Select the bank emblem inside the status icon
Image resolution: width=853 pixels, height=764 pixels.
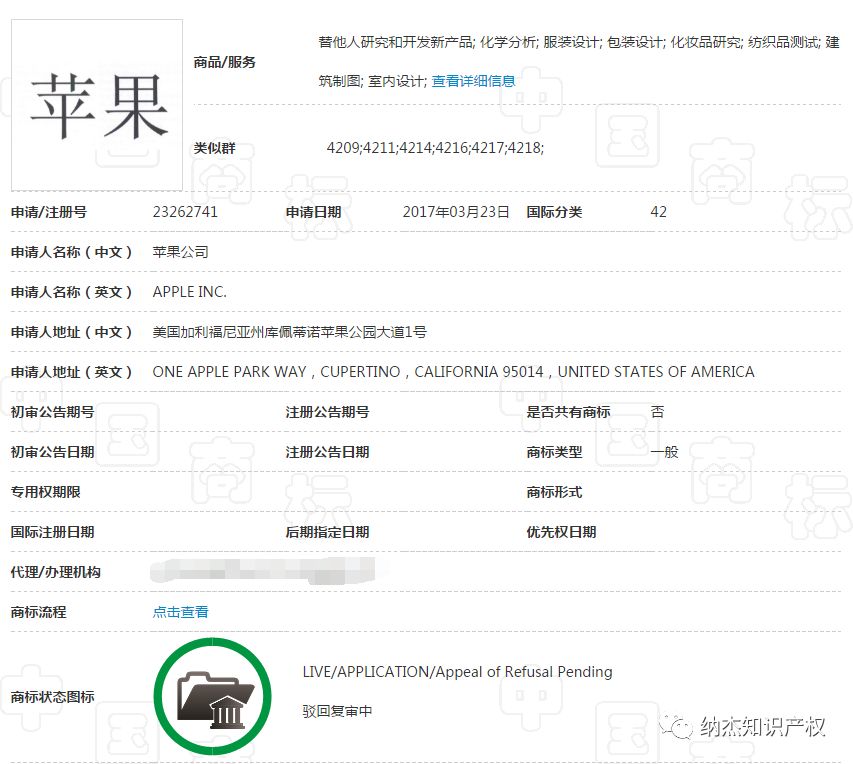click(x=228, y=711)
